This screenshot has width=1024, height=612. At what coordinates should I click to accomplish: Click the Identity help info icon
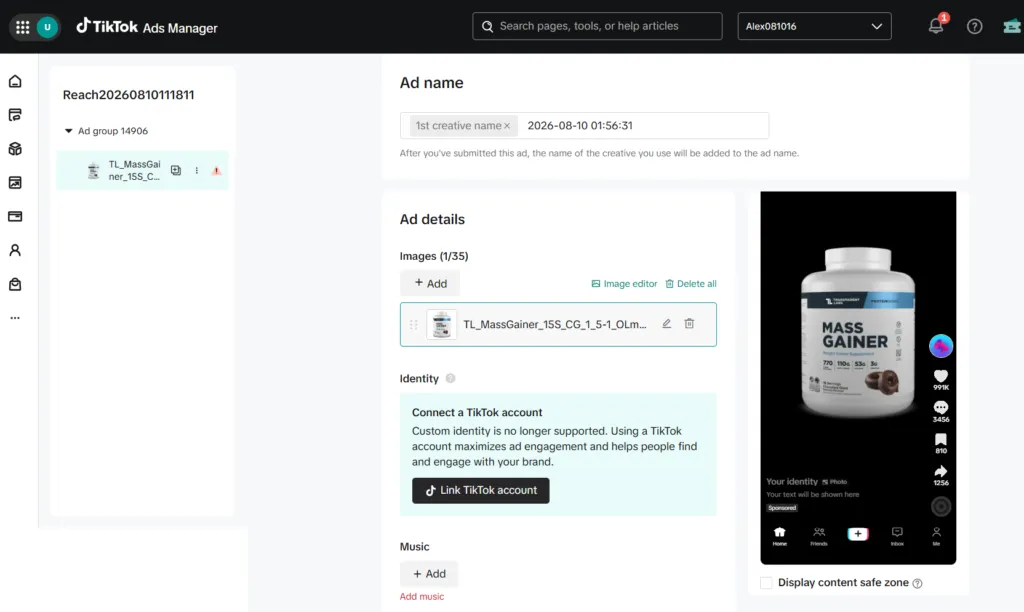(450, 378)
